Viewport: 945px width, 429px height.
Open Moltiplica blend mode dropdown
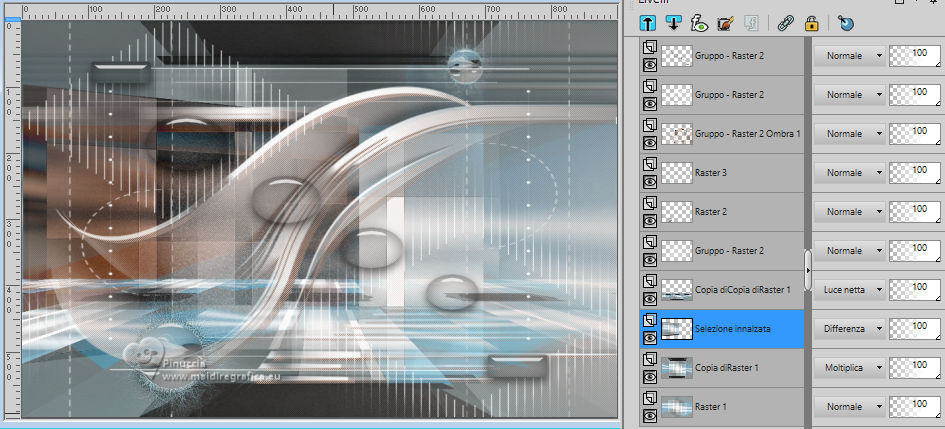[849, 368]
